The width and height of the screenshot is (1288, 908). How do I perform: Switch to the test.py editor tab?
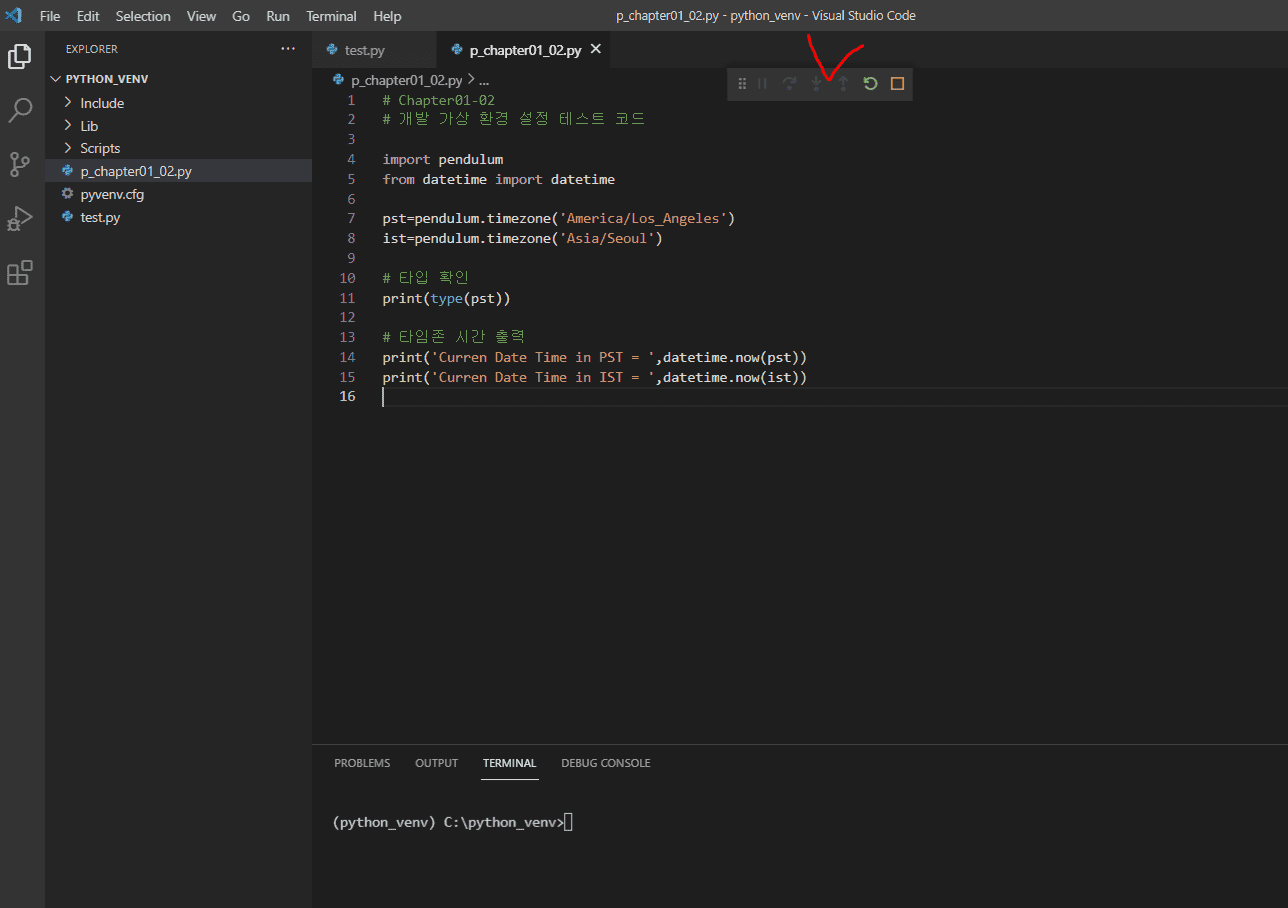(364, 50)
